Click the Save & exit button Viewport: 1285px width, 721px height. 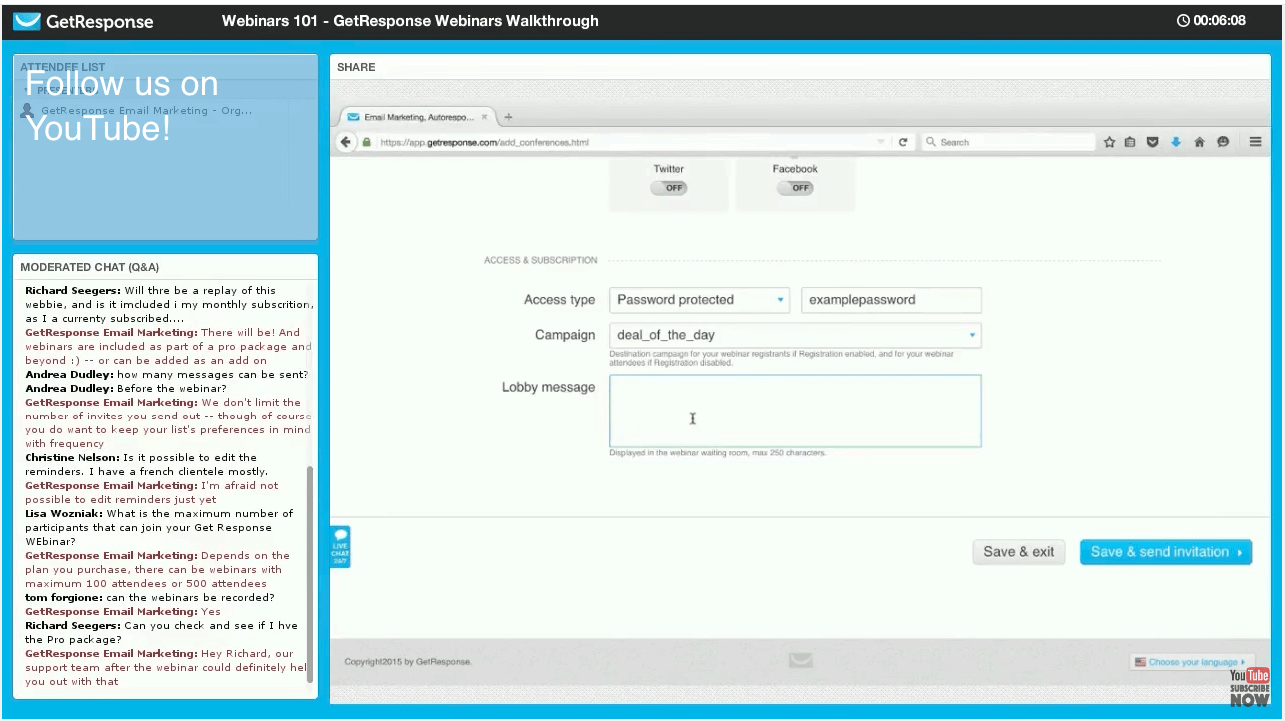pos(1018,552)
